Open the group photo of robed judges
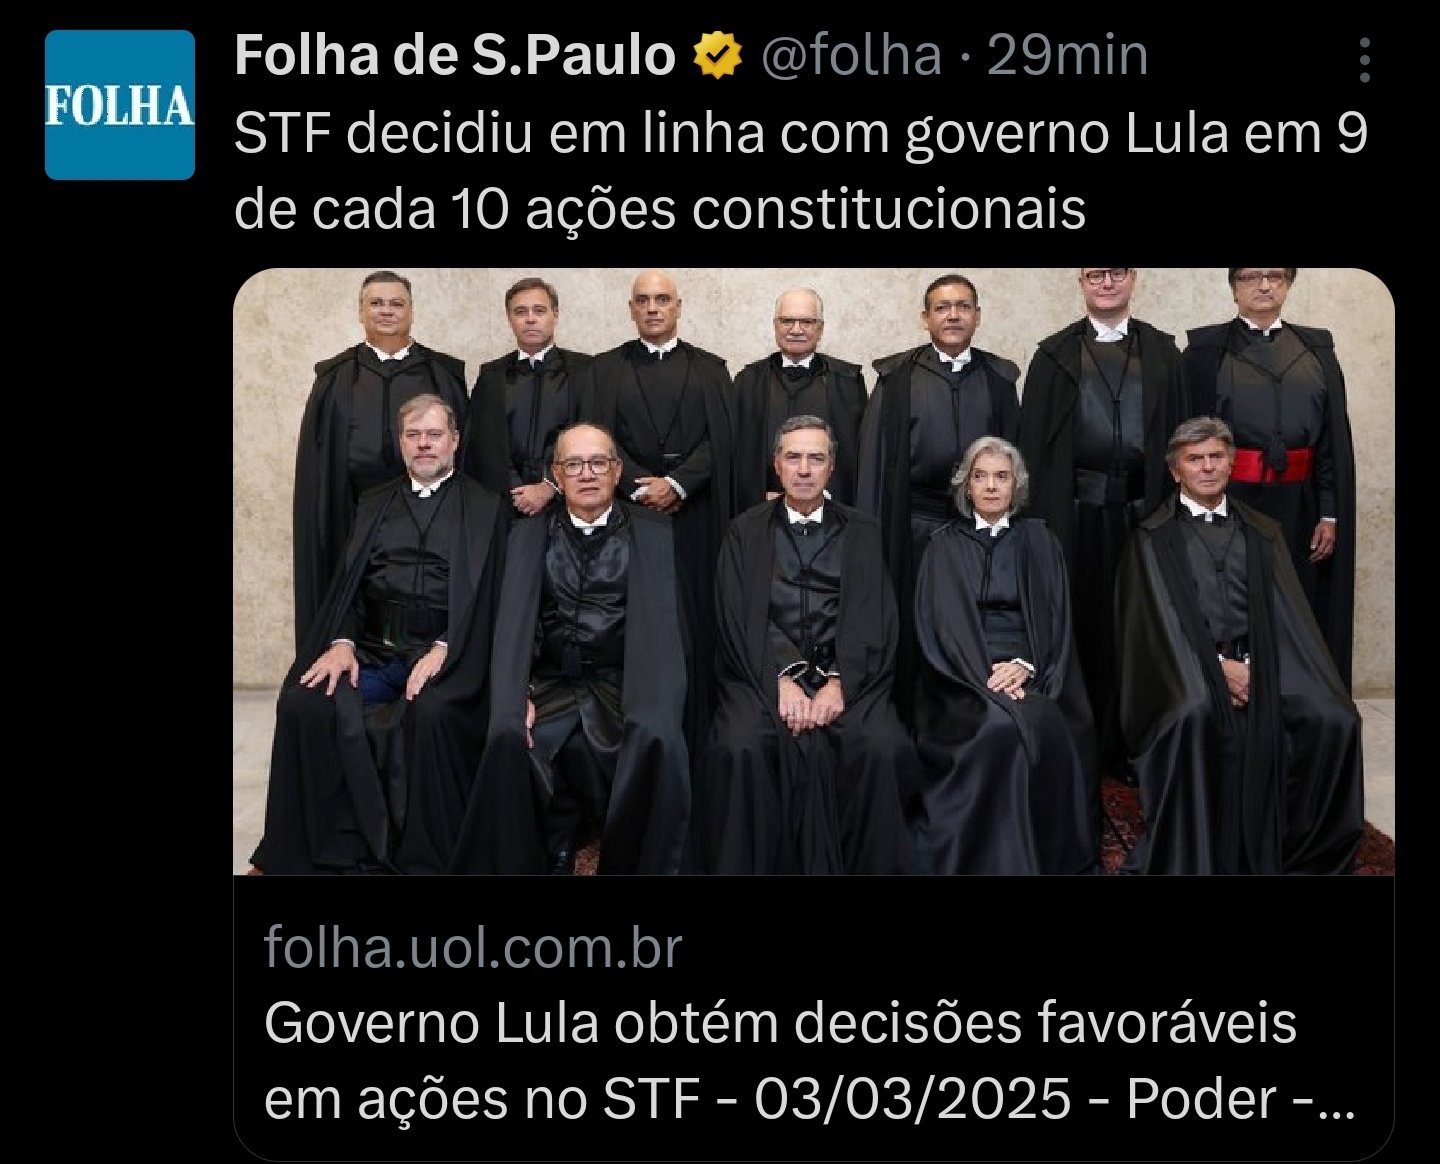1440x1164 pixels. [814, 572]
